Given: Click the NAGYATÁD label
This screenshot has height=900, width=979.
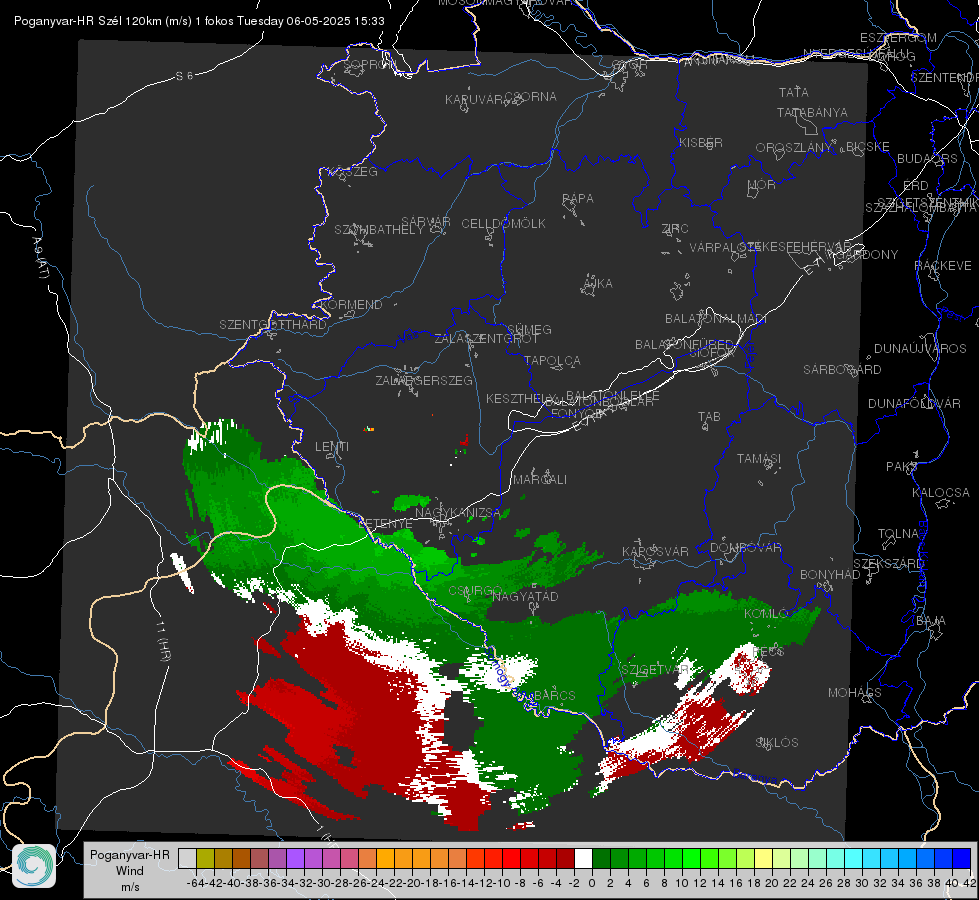Looking at the screenshot, I should [525, 596].
